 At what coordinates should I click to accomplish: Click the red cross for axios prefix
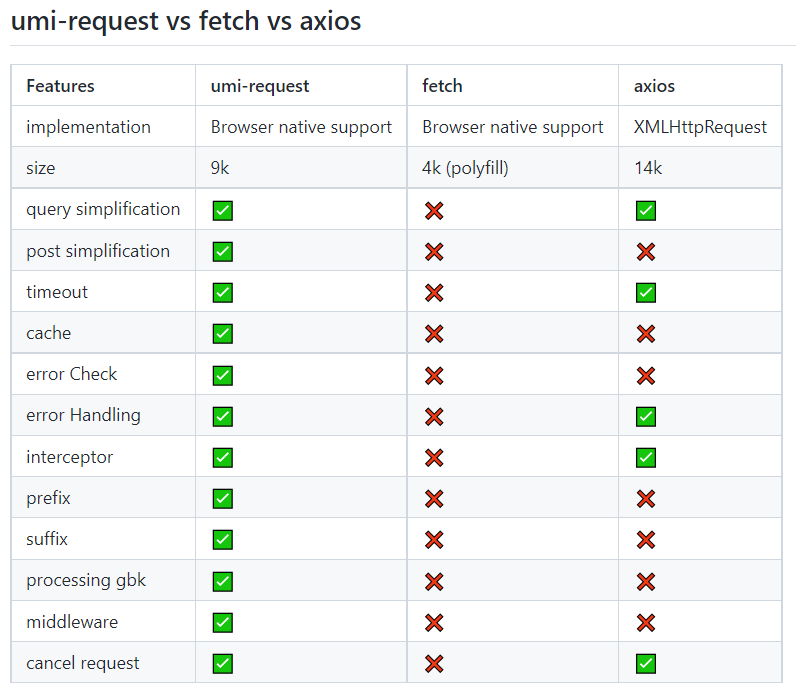(646, 499)
